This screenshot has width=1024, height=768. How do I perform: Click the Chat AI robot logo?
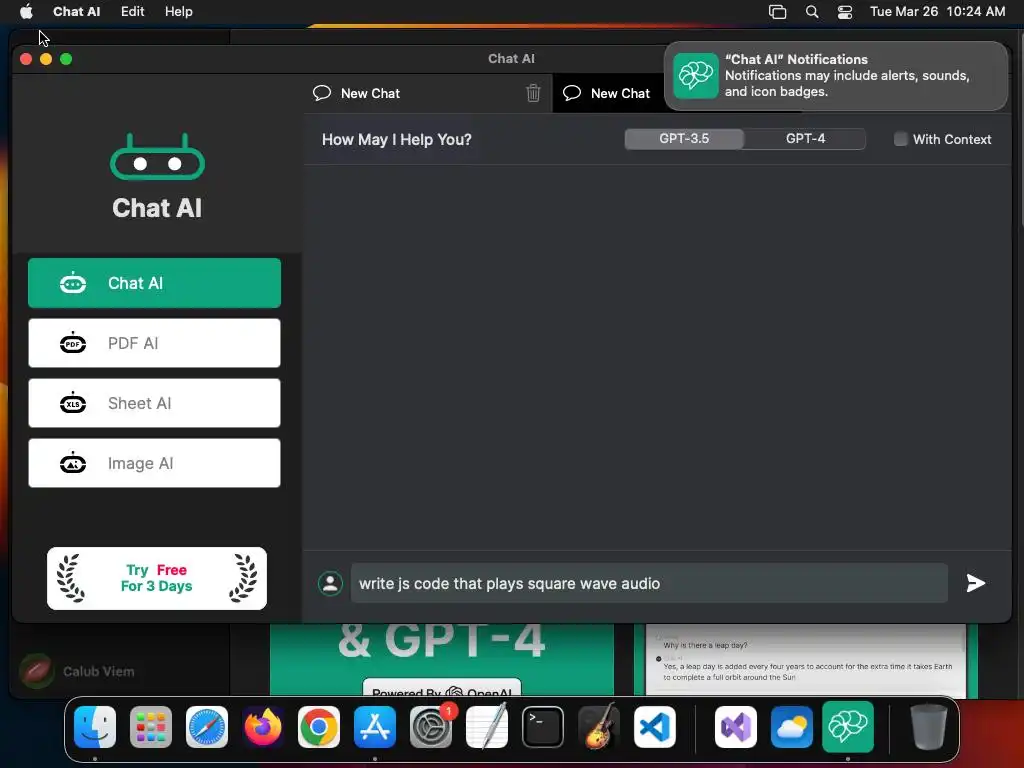[157, 157]
